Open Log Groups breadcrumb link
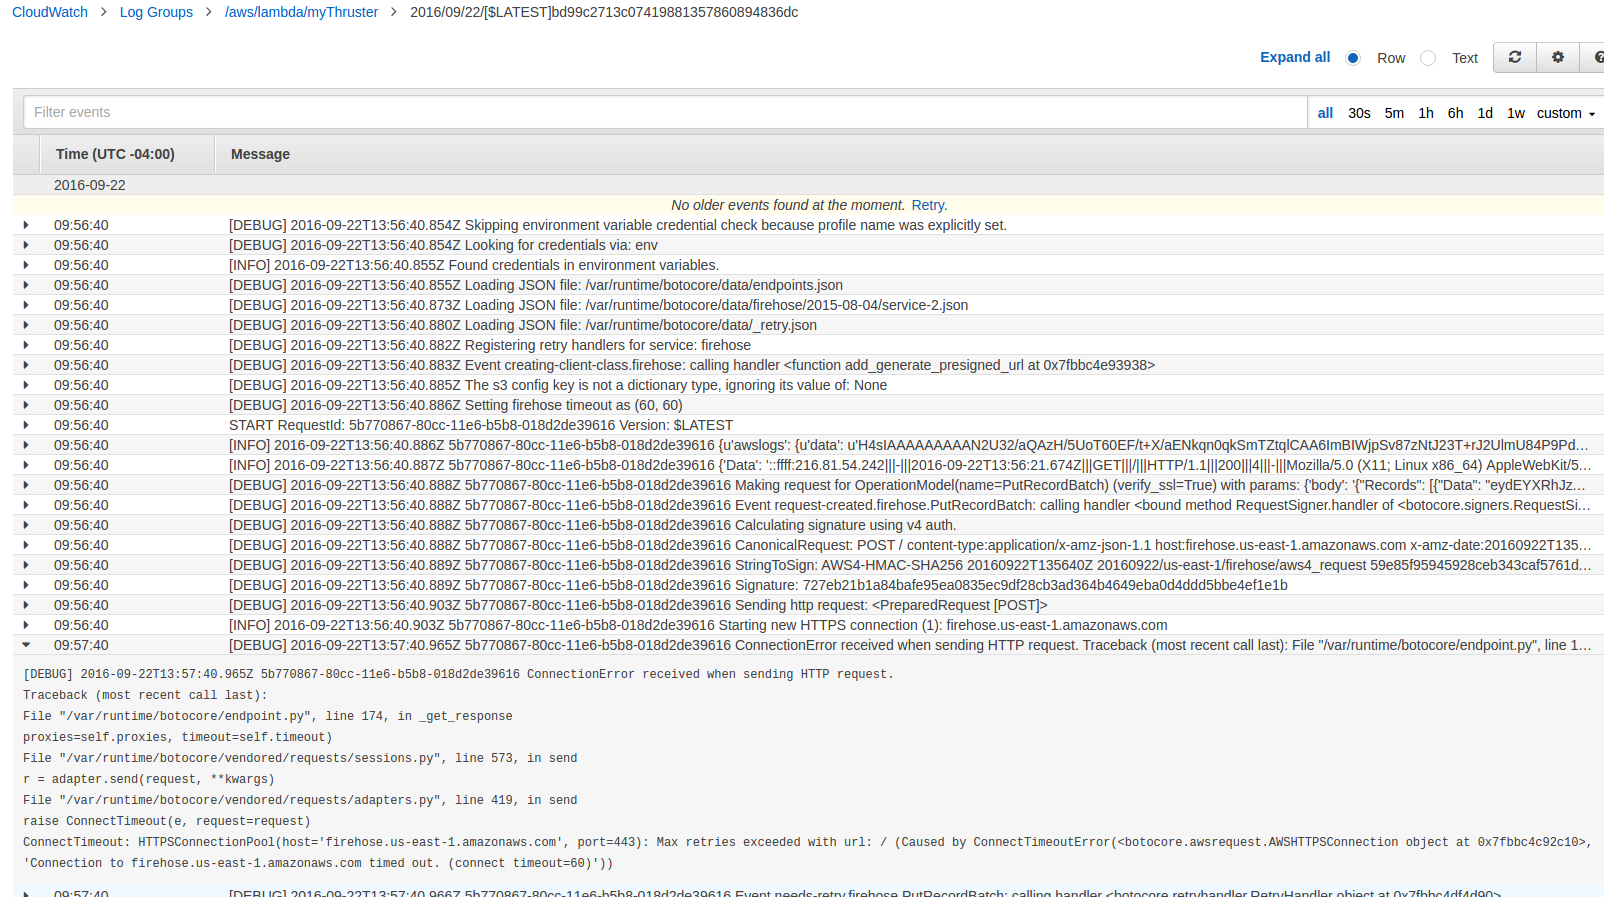The height and width of the screenshot is (897, 1604). click(156, 12)
